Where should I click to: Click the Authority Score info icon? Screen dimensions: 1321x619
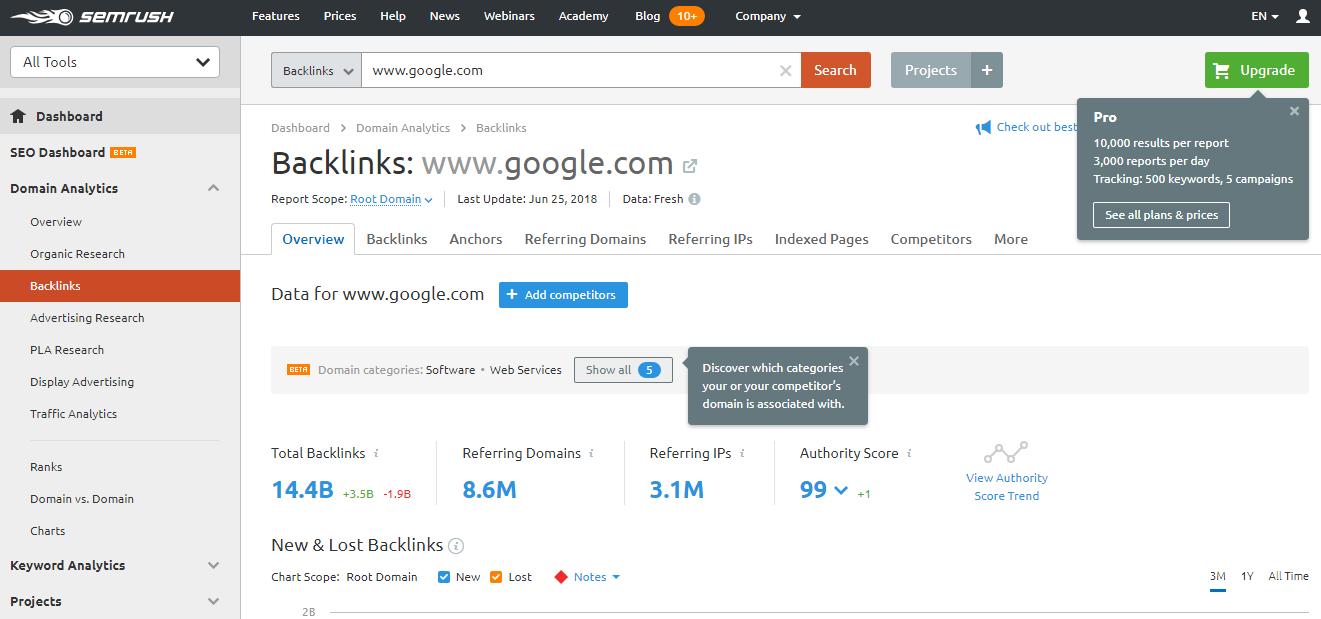[x=911, y=453]
